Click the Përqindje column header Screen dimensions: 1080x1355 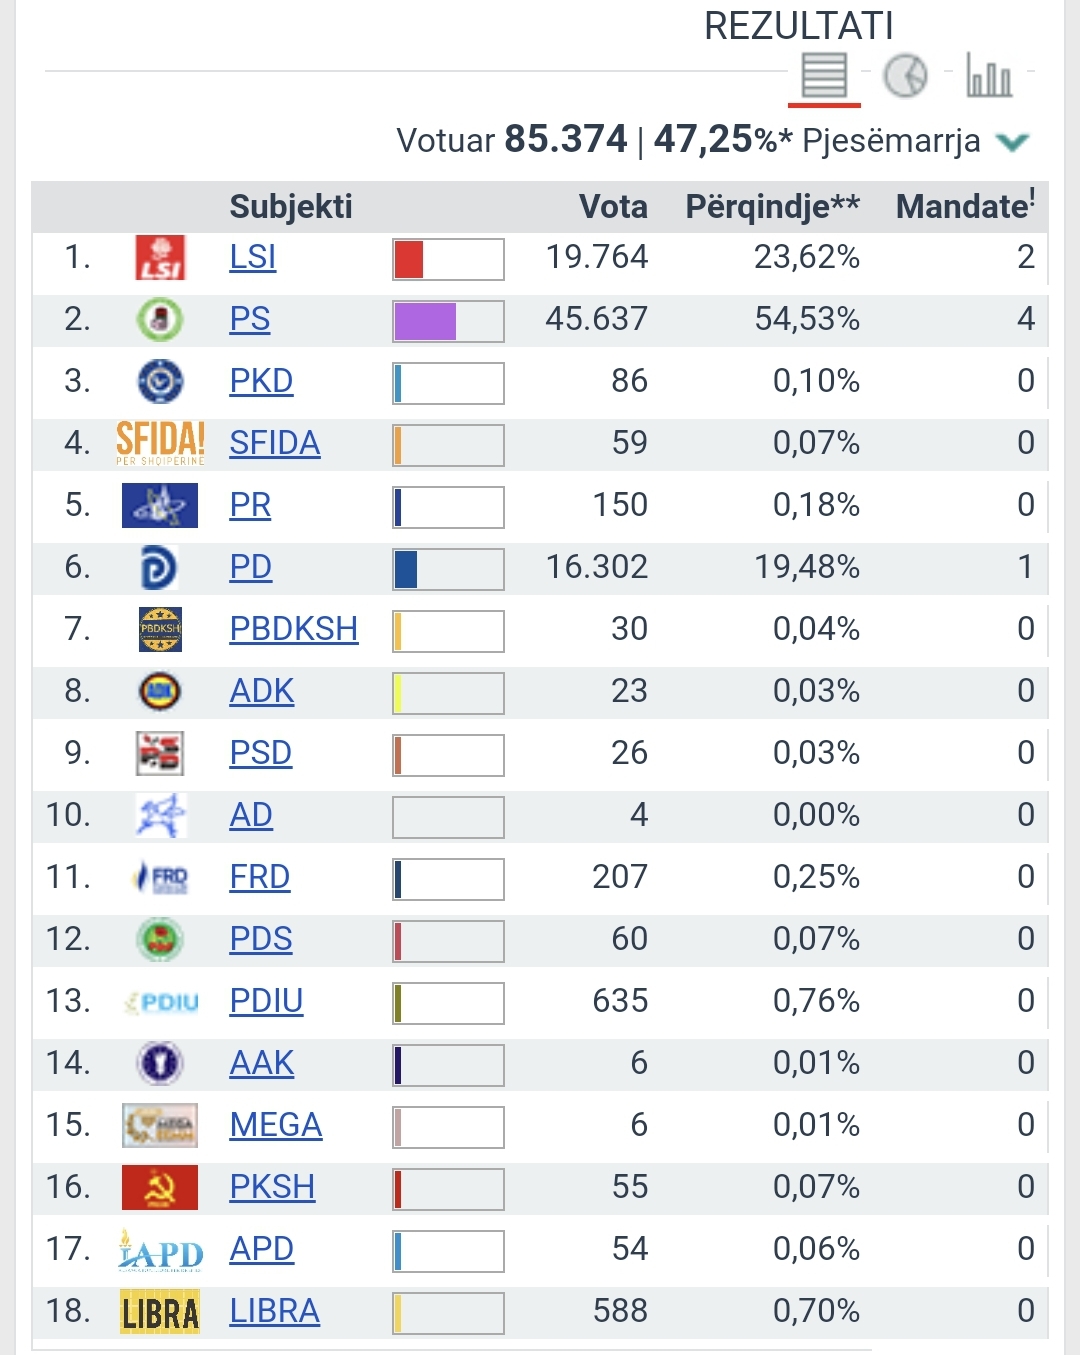pyautogui.click(x=772, y=207)
